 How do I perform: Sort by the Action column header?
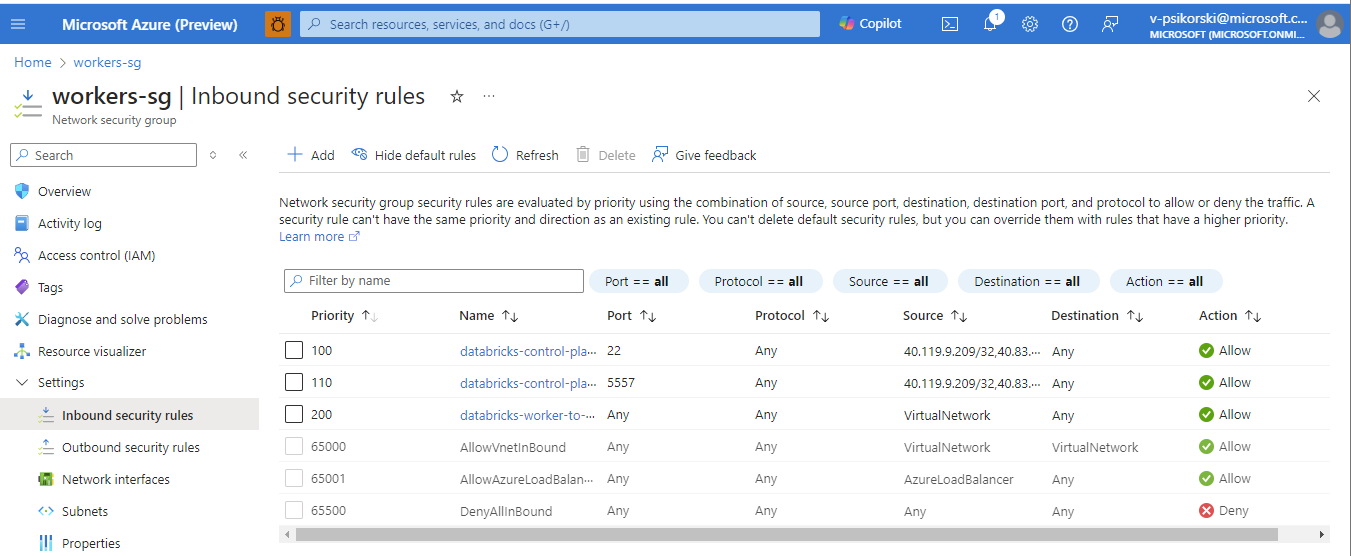(x=1230, y=315)
